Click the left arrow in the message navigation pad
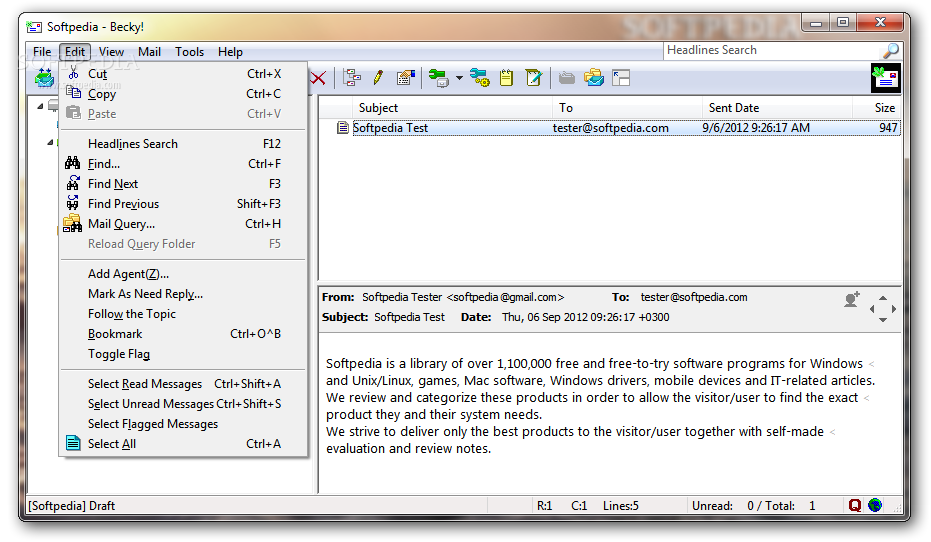Image resolution: width=931 pixels, height=542 pixels. tap(872, 309)
